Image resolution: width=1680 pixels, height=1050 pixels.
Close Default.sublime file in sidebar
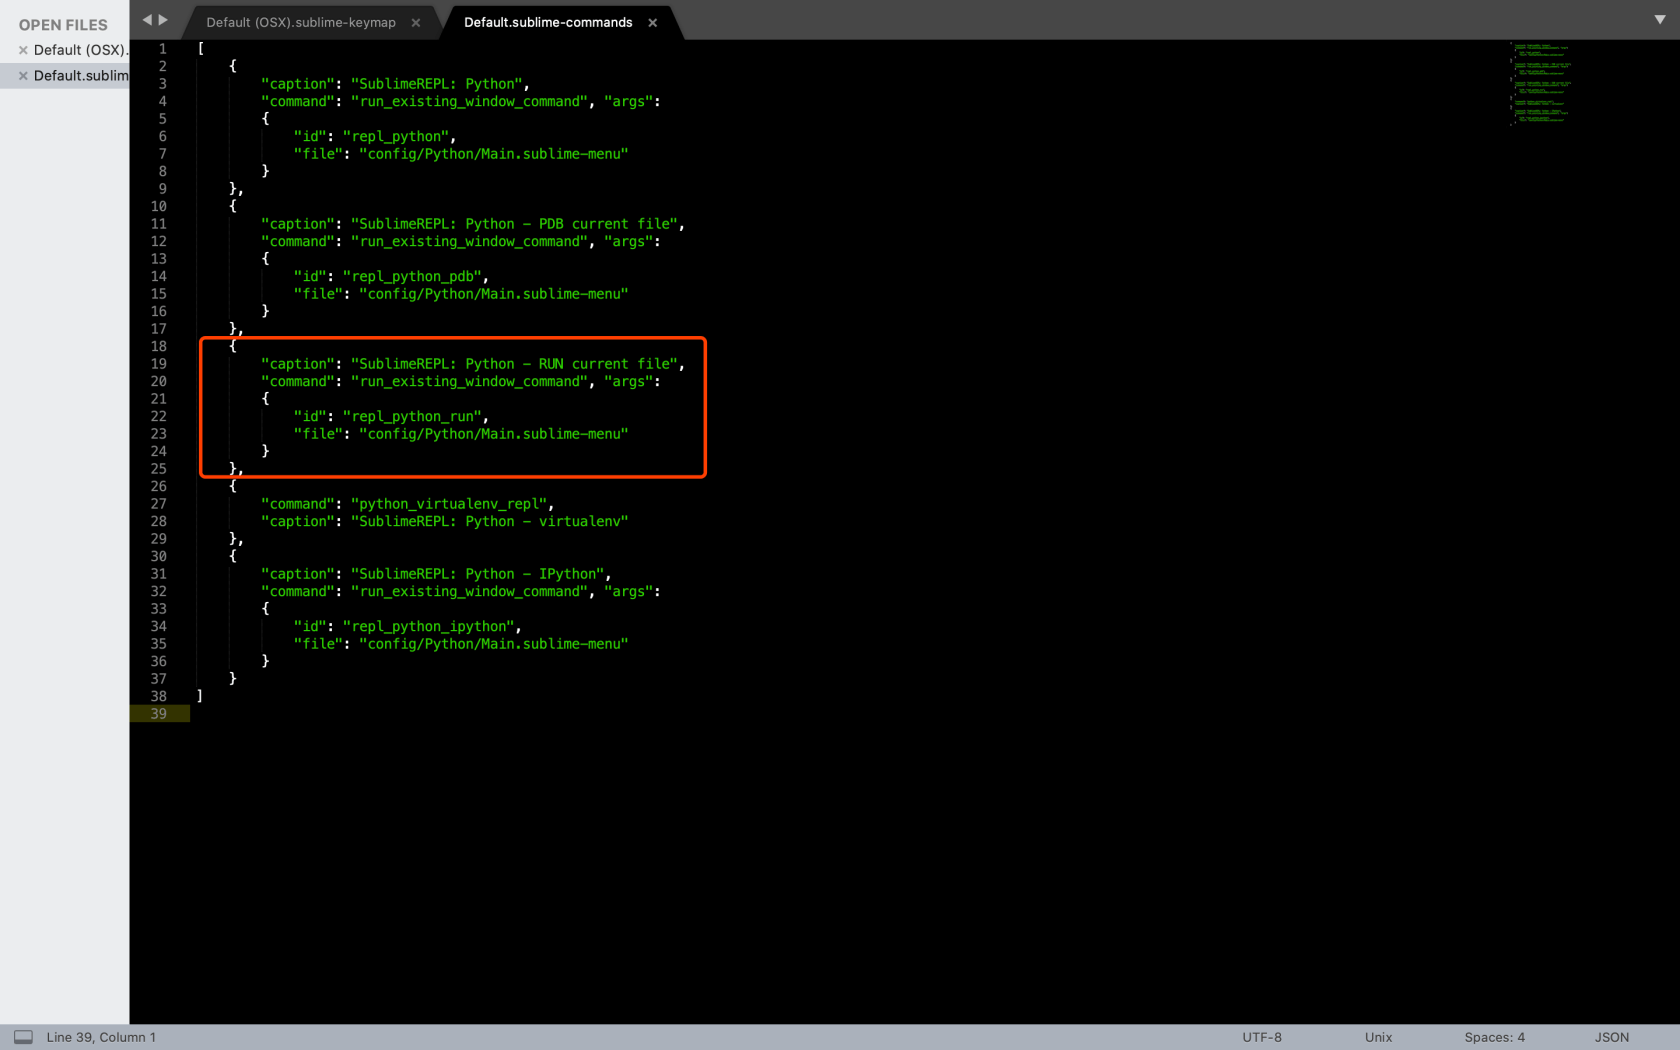(x=23, y=76)
